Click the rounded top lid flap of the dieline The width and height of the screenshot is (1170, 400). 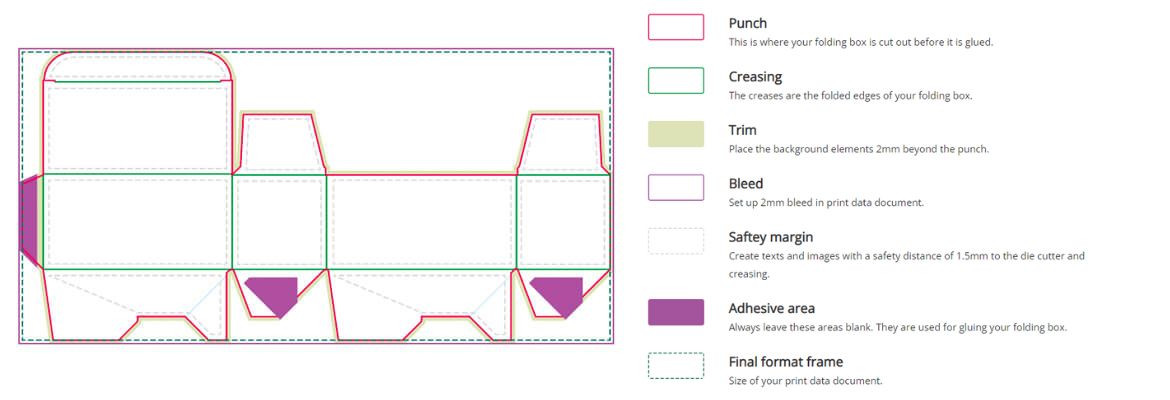pyautogui.click(x=138, y=66)
